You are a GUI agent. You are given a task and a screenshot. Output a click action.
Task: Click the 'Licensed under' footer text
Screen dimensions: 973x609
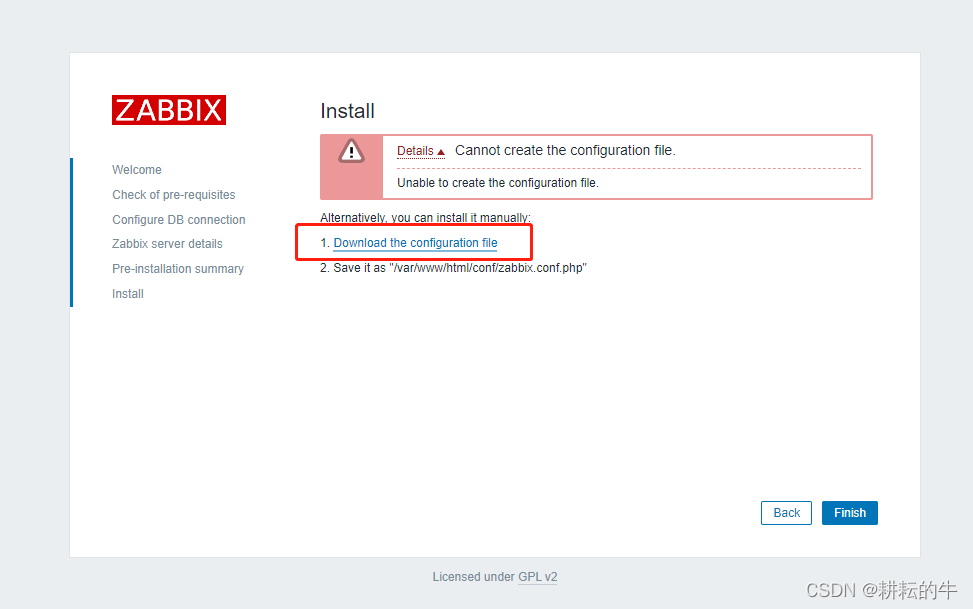[x=473, y=577]
